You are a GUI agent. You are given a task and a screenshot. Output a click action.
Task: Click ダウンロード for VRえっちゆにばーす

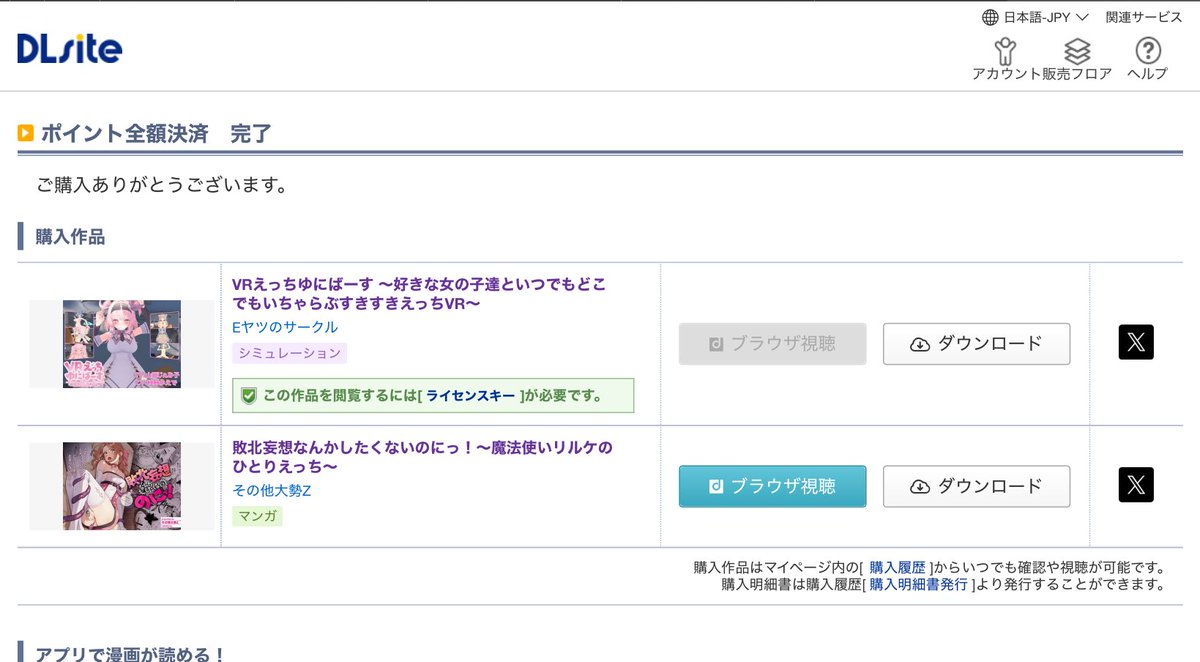point(976,344)
